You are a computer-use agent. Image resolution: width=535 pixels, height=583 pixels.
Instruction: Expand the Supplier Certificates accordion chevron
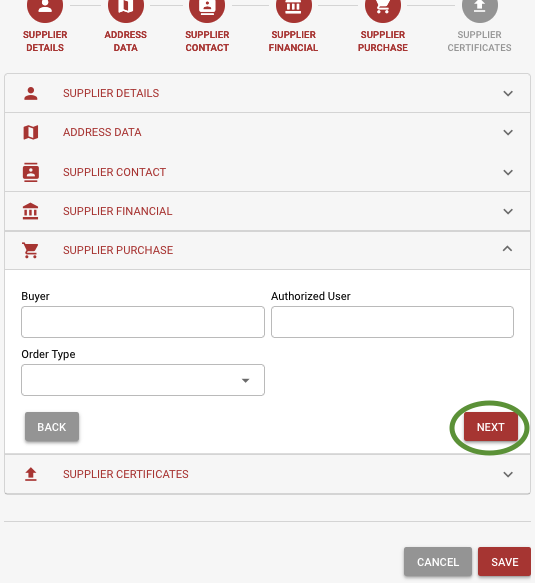(508, 474)
